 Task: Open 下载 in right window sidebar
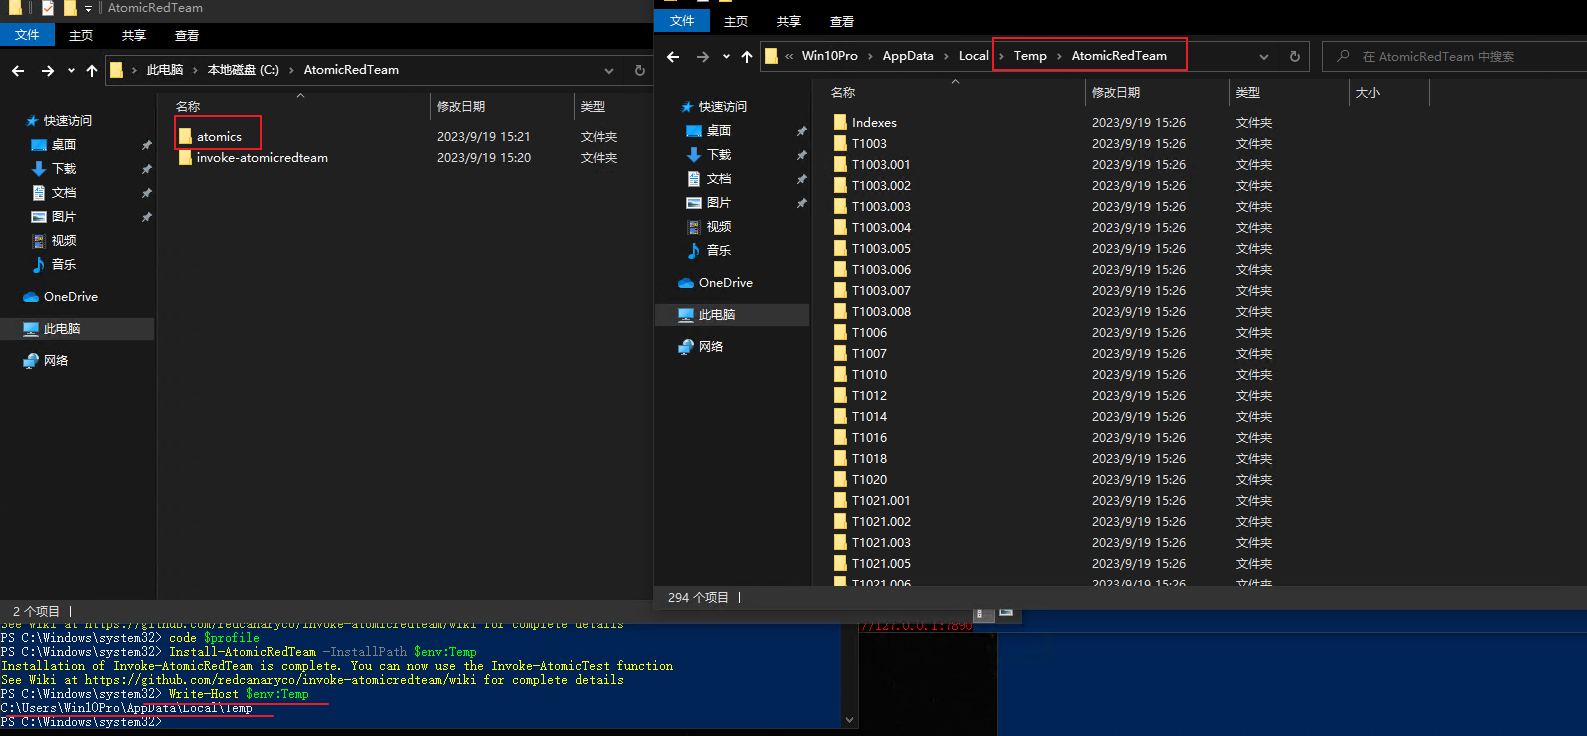point(719,155)
